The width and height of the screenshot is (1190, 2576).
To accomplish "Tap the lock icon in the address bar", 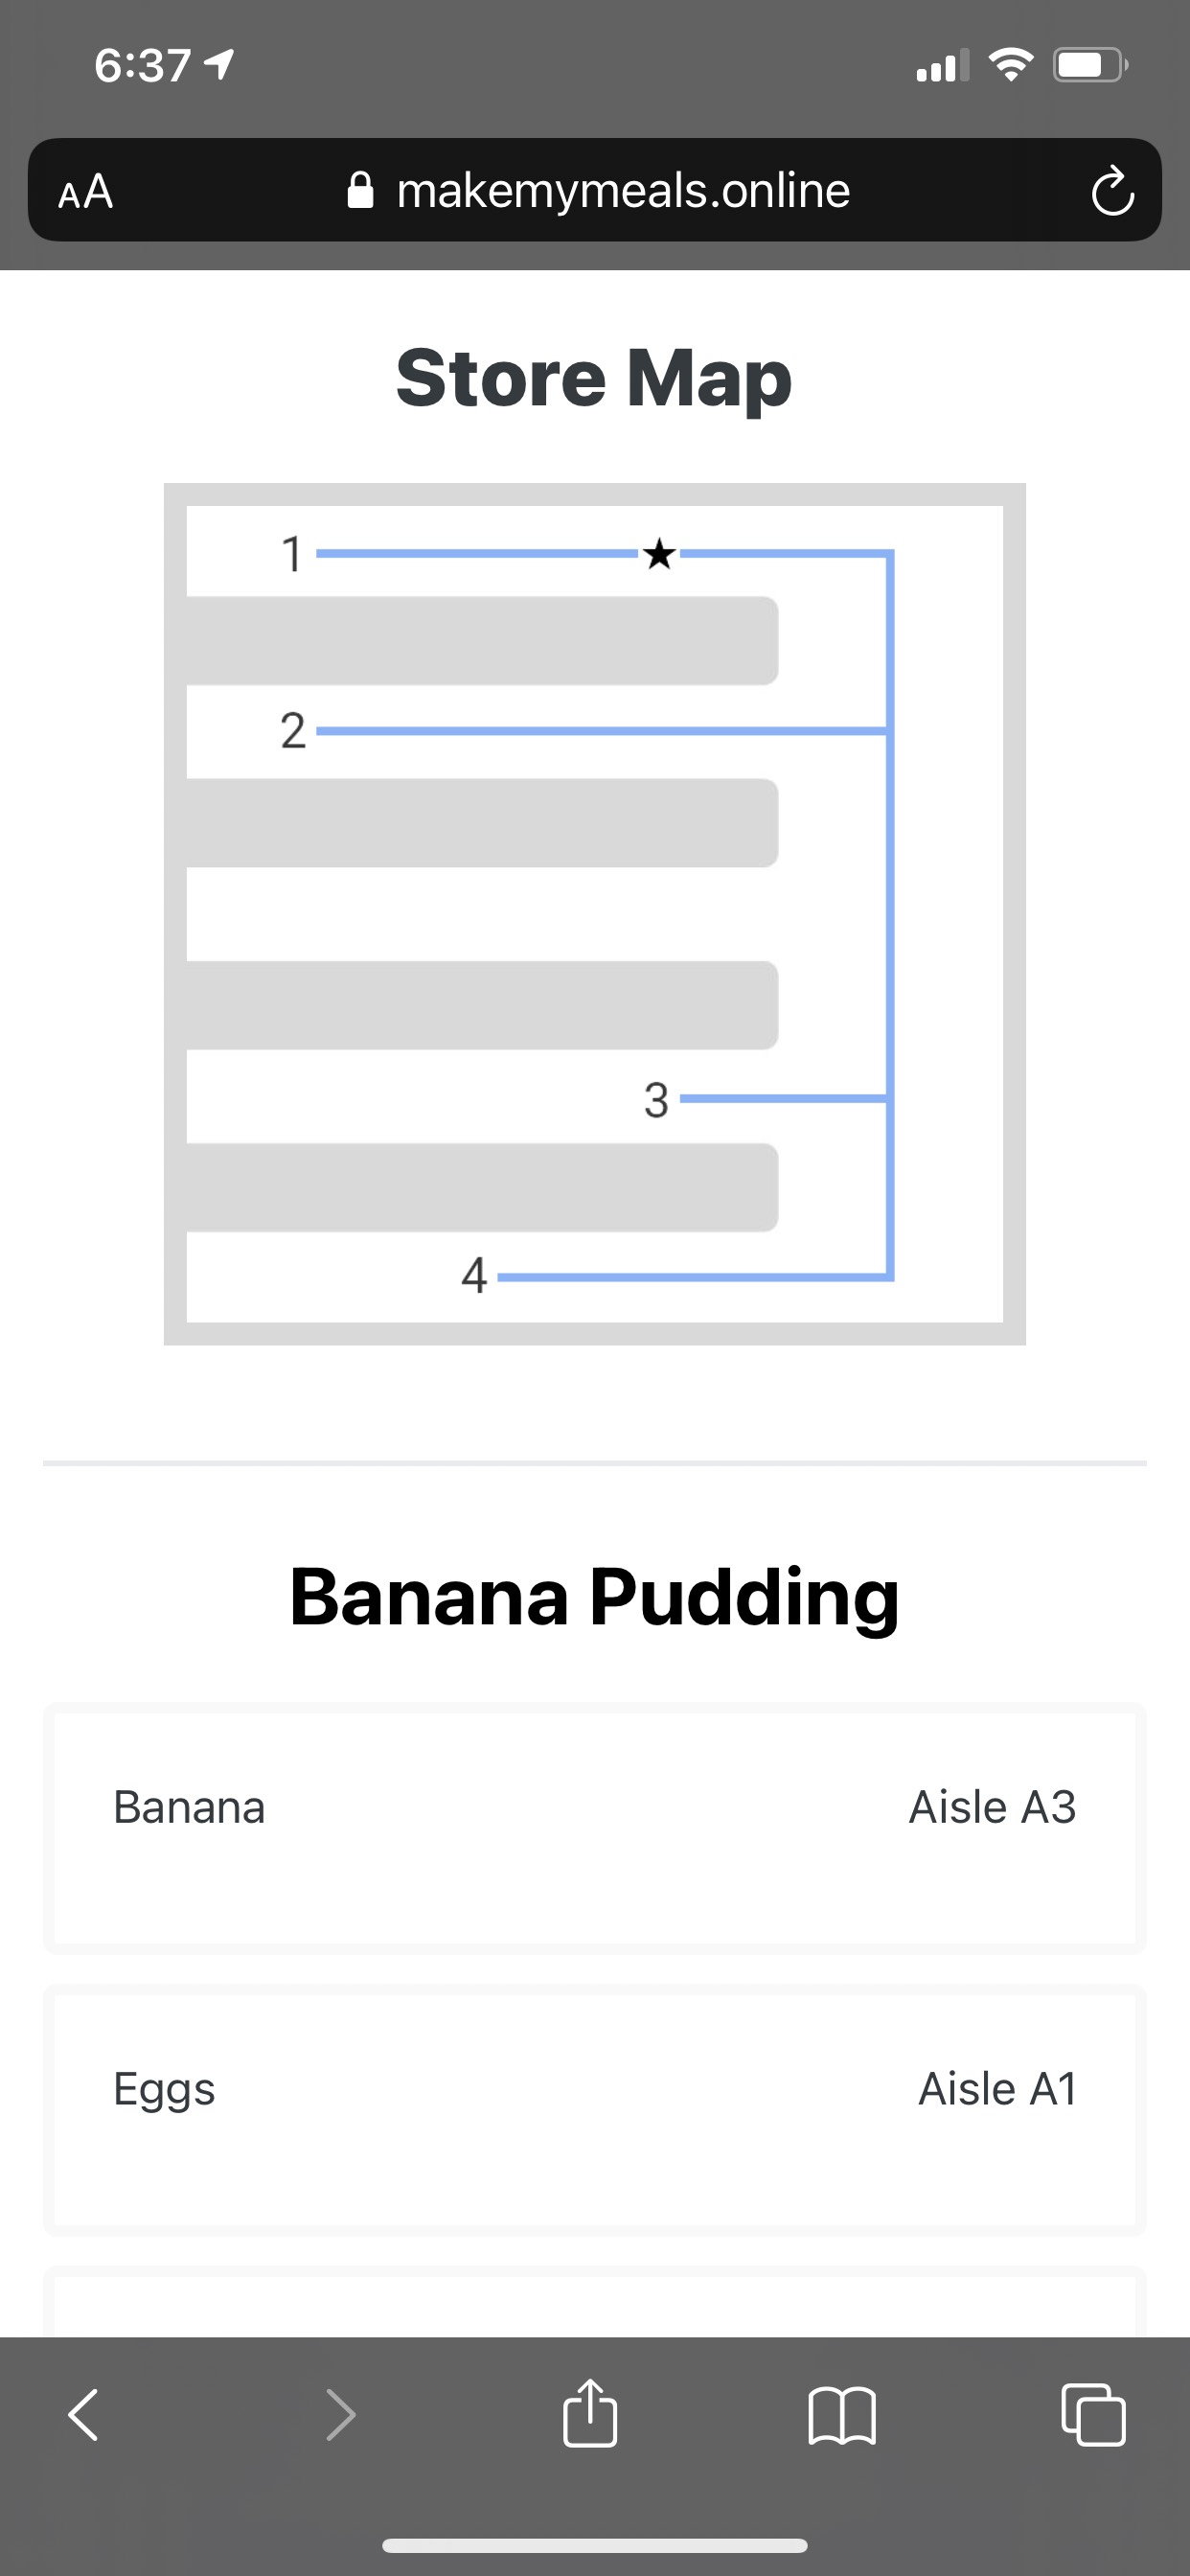I will pos(360,190).
